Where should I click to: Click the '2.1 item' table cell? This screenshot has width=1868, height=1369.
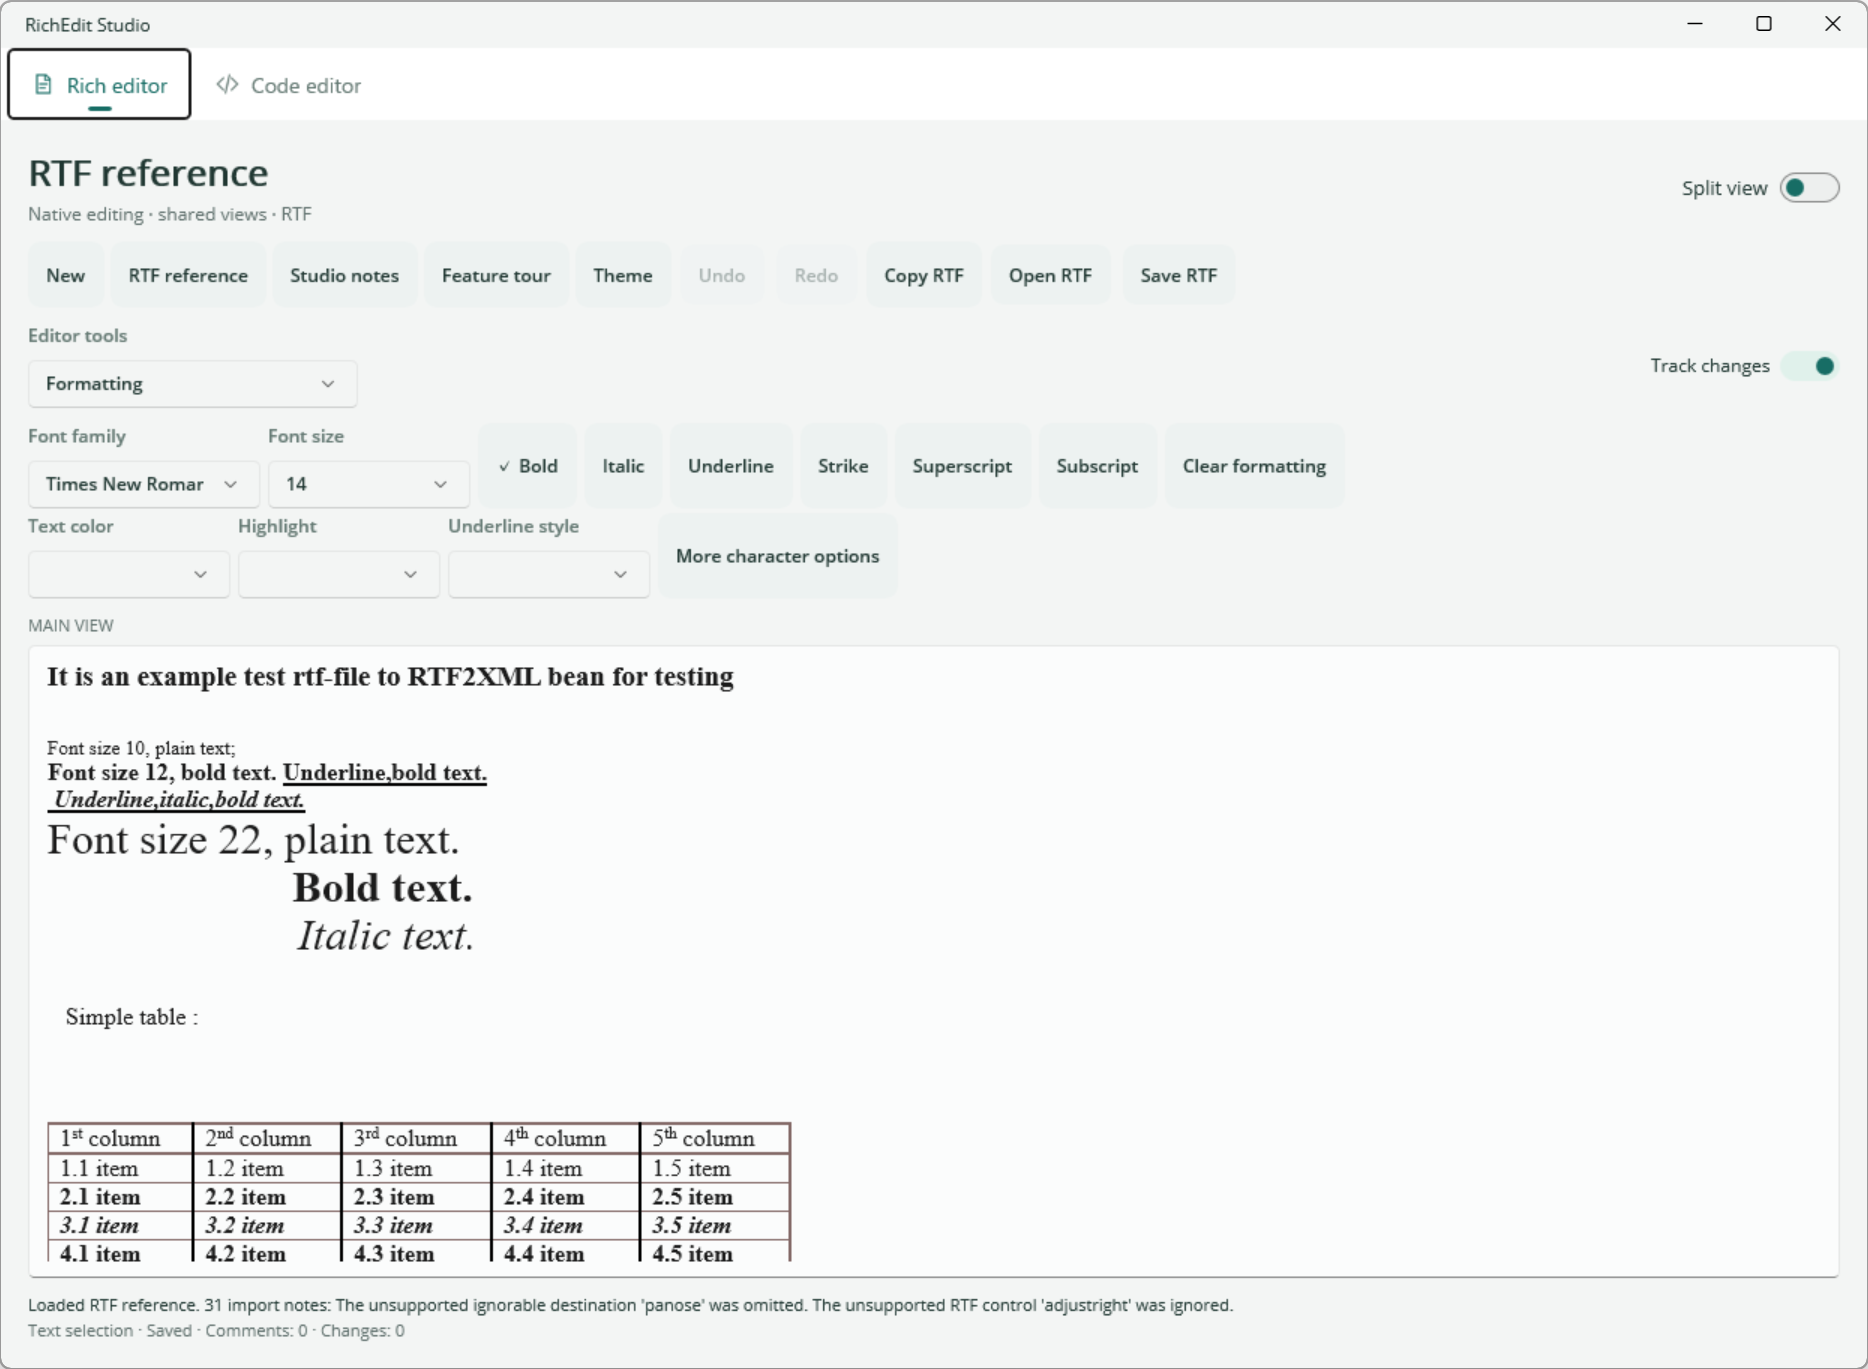click(120, 1197)
